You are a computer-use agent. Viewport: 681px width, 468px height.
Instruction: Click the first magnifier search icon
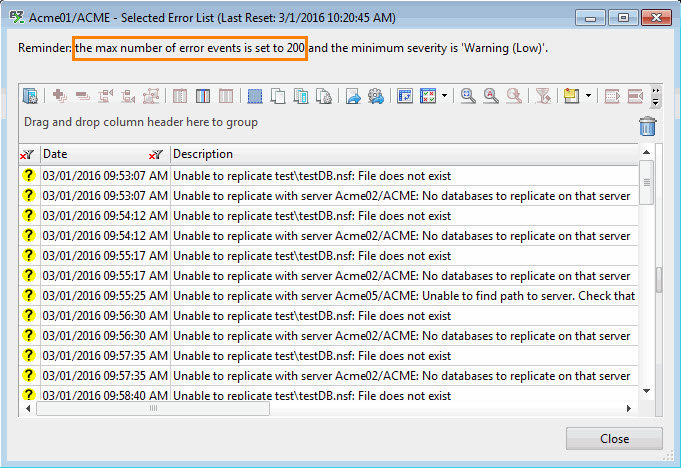click(x=468, y=96)
